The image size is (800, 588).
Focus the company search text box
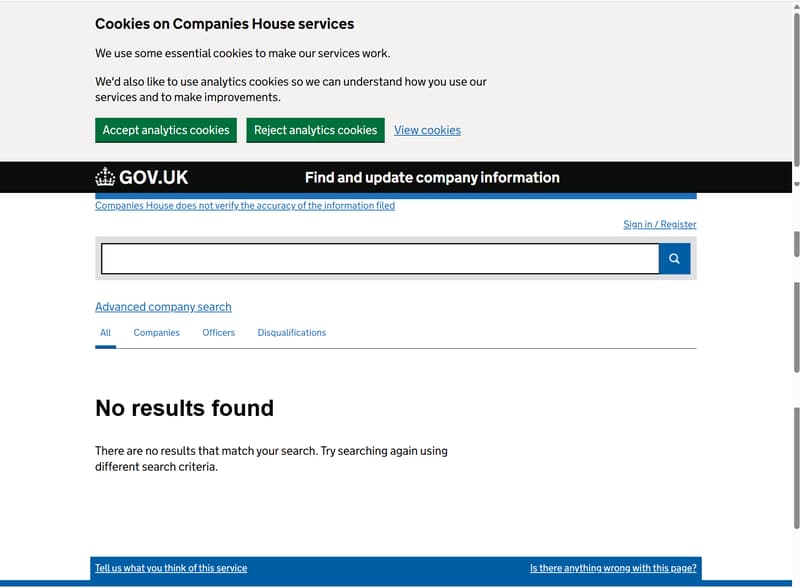coord(380,259)
